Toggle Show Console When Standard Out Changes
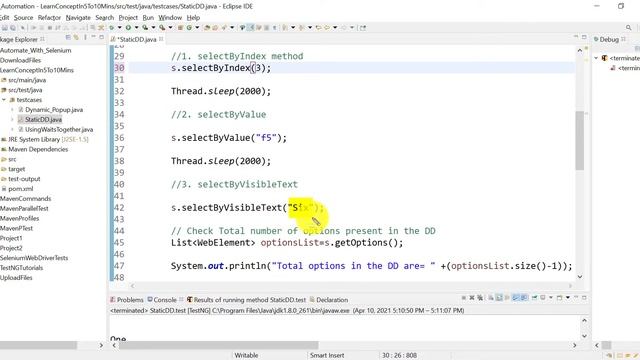This screenshot has width=640, height=360. tap(516, 298)
